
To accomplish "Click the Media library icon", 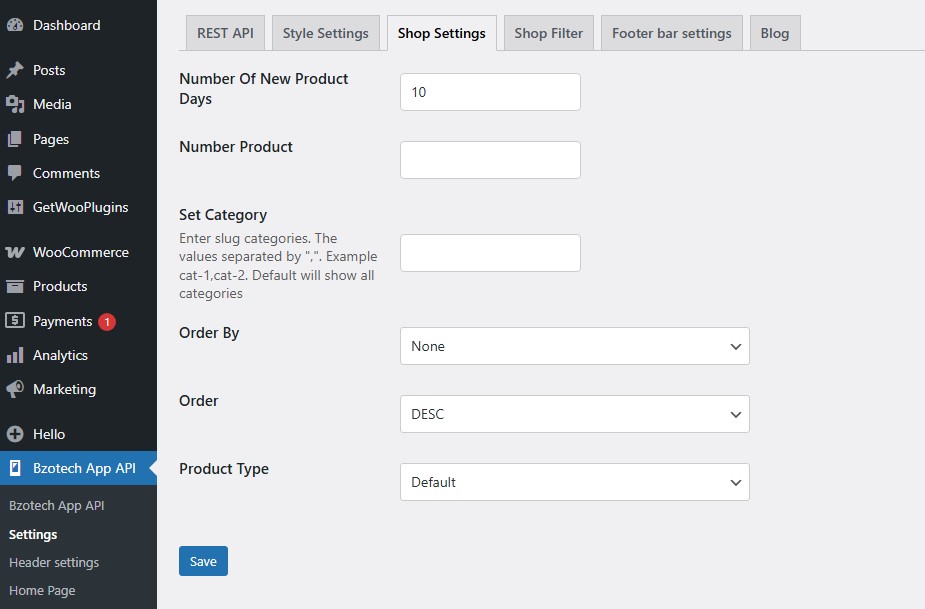I will coord(15,104).
